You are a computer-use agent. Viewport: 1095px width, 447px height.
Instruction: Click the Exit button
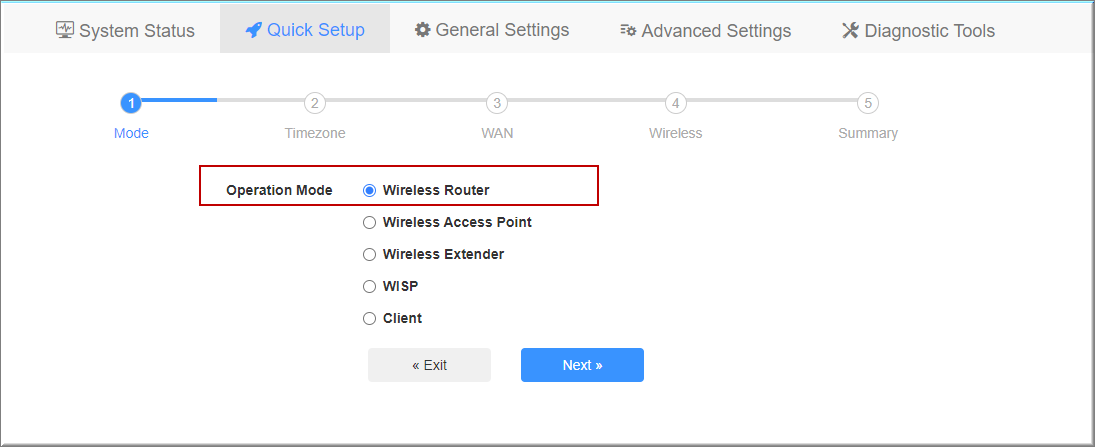pos(429,365)
